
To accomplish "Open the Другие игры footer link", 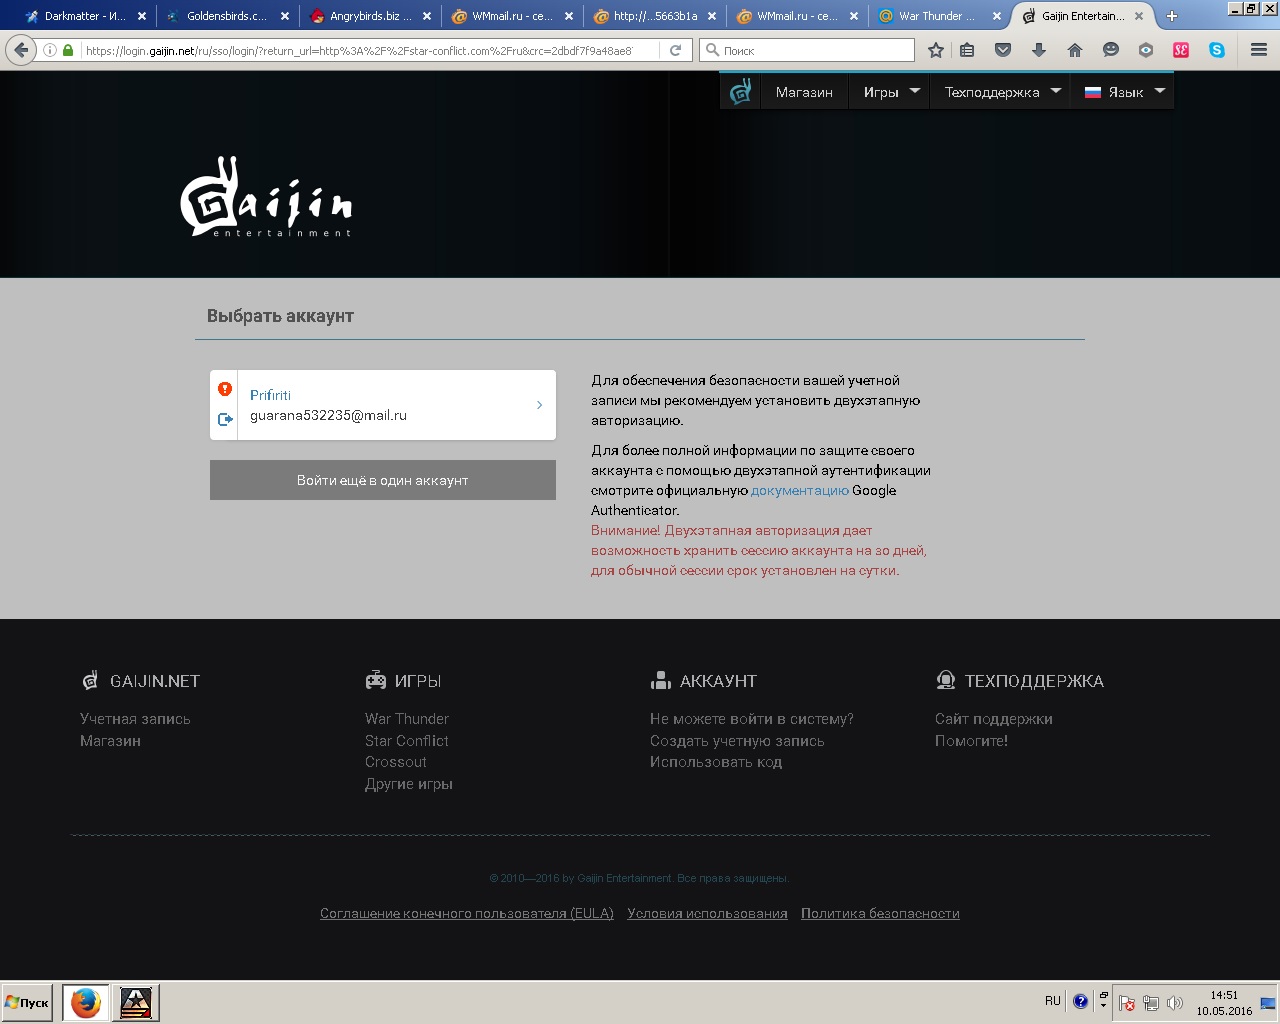I will [x=409, y=784].
